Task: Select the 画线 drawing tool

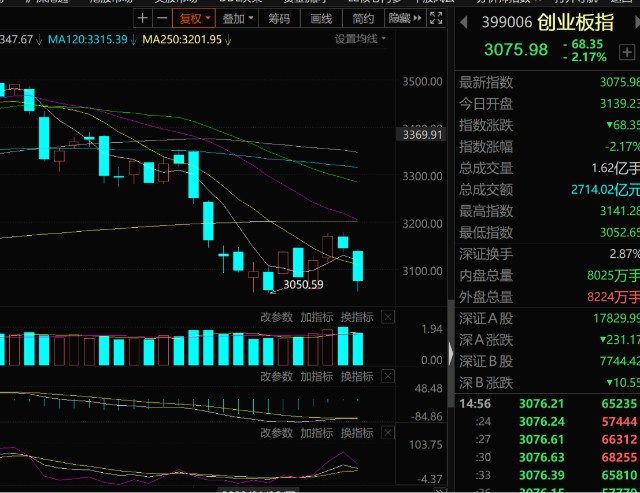Action: 321,18
